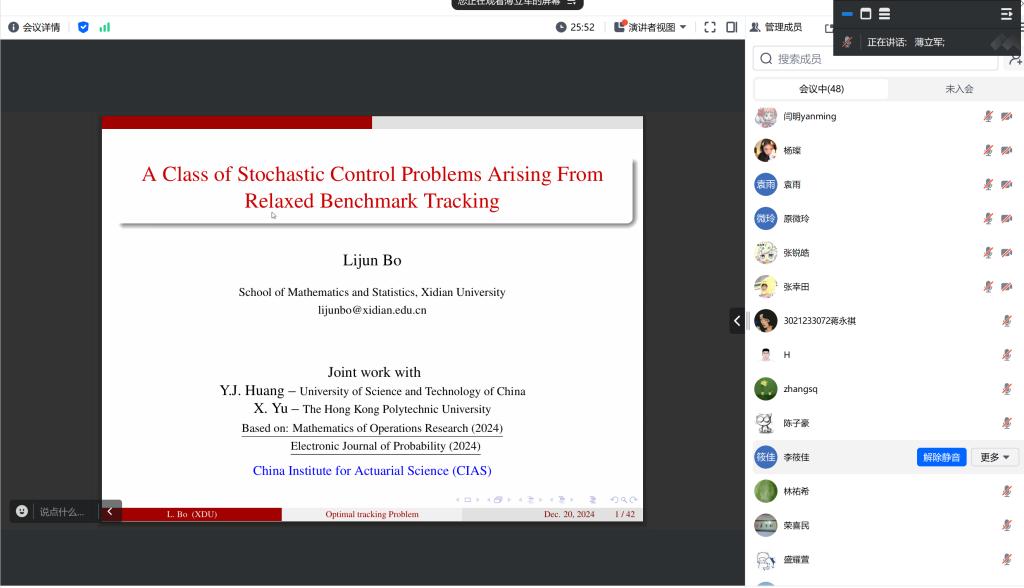The width and height of the screenshot is (1024, 588).
Task: Click 张幸田's profile avatar
Action: 765,287
